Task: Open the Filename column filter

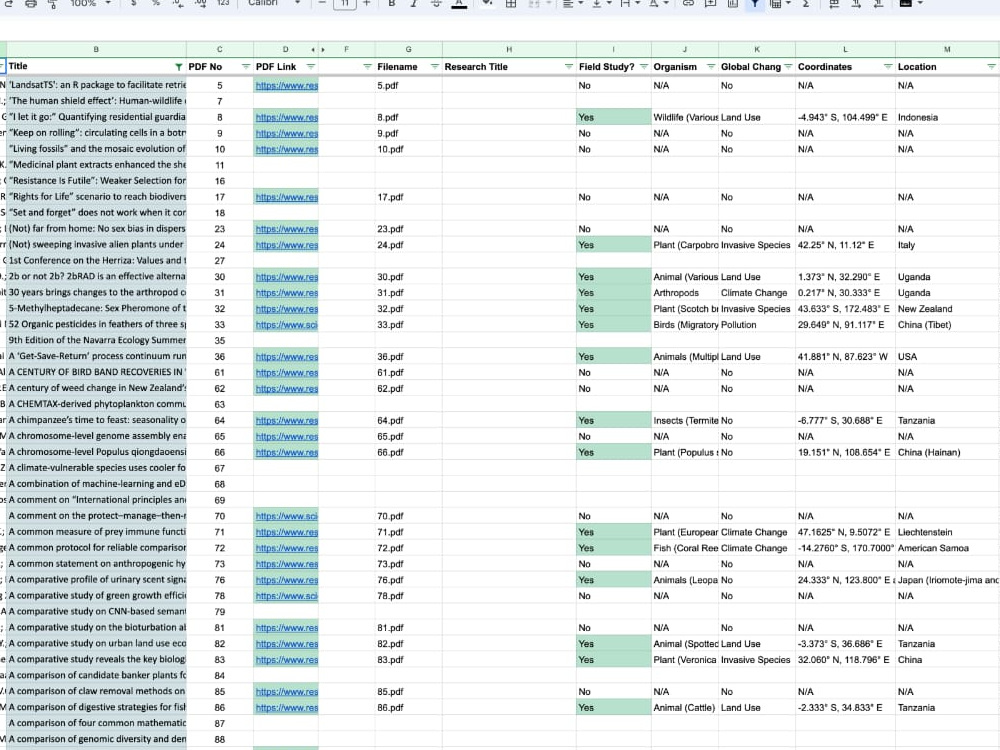Action: [x=434, y=66]
